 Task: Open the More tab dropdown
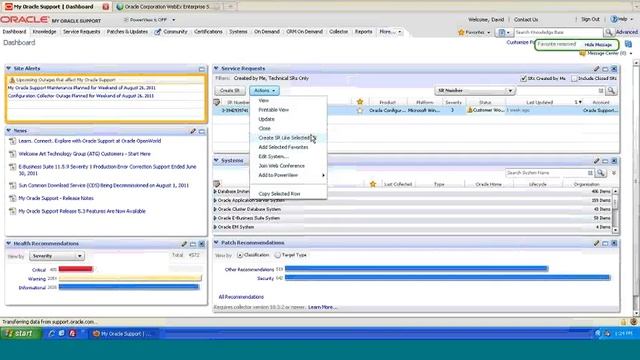click(x=391, y=31)
